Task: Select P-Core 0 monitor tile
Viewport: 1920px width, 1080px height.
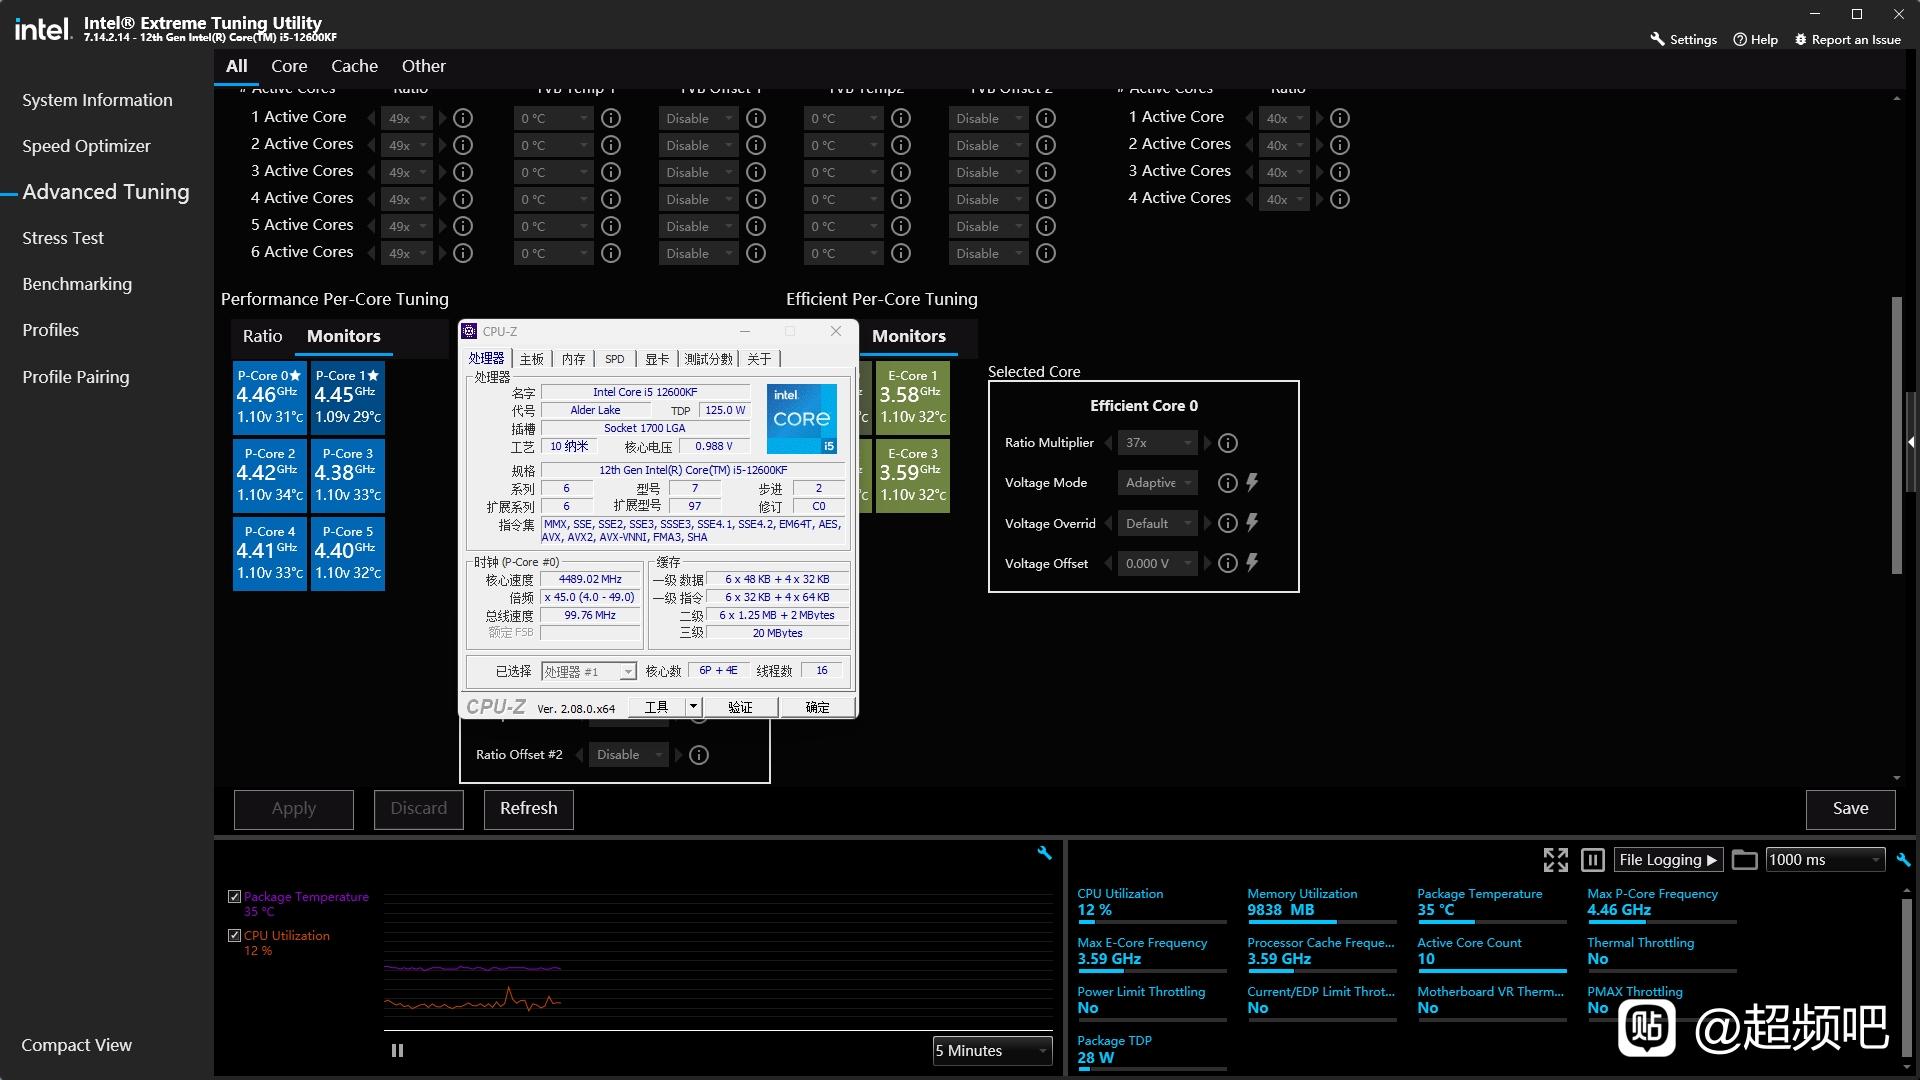Action: click(x=270, y=397)
